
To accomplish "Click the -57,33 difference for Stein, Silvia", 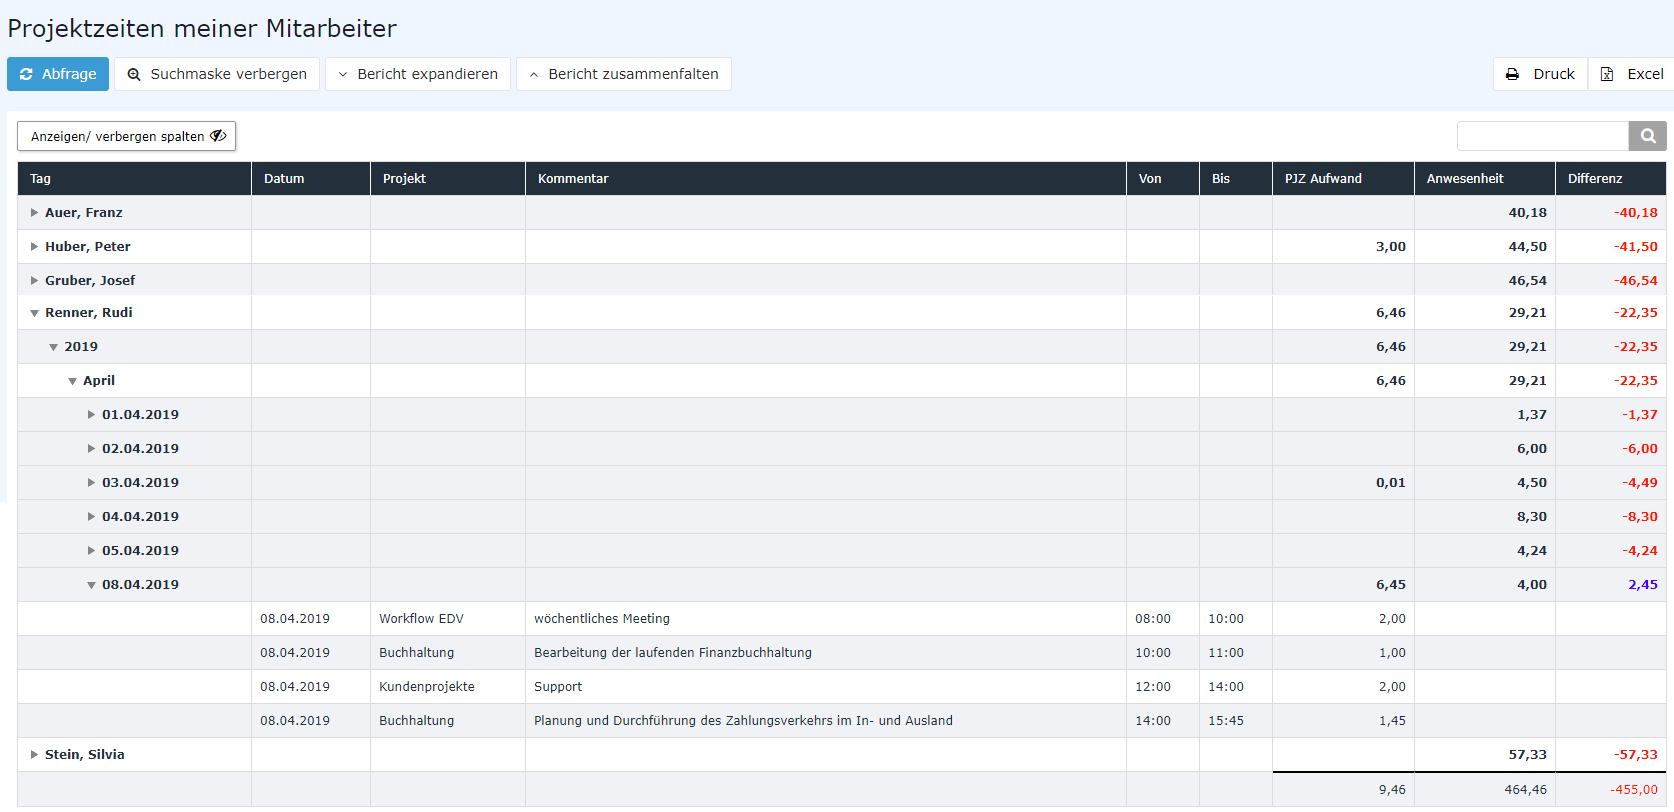I will pyautogui.click(x=1636, y=755).
